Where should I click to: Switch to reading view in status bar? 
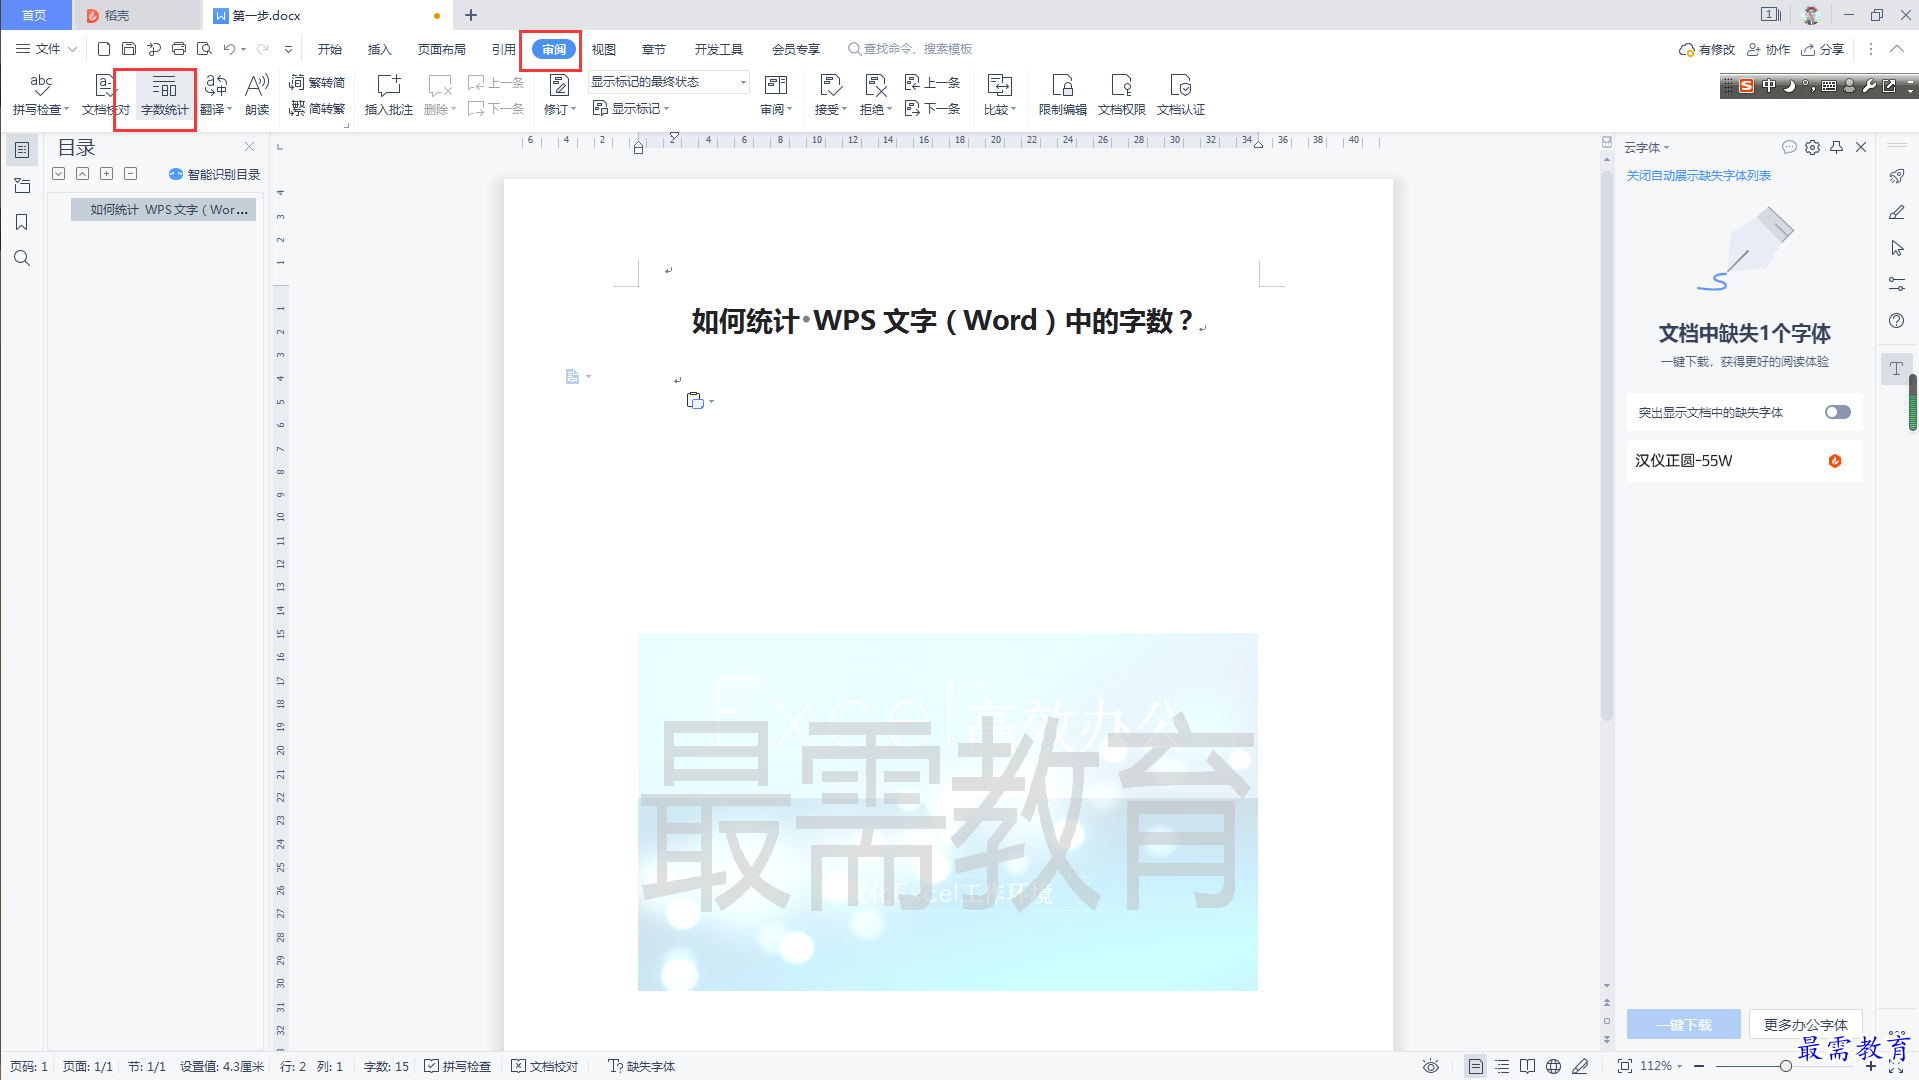[x=1527, y=1066]
